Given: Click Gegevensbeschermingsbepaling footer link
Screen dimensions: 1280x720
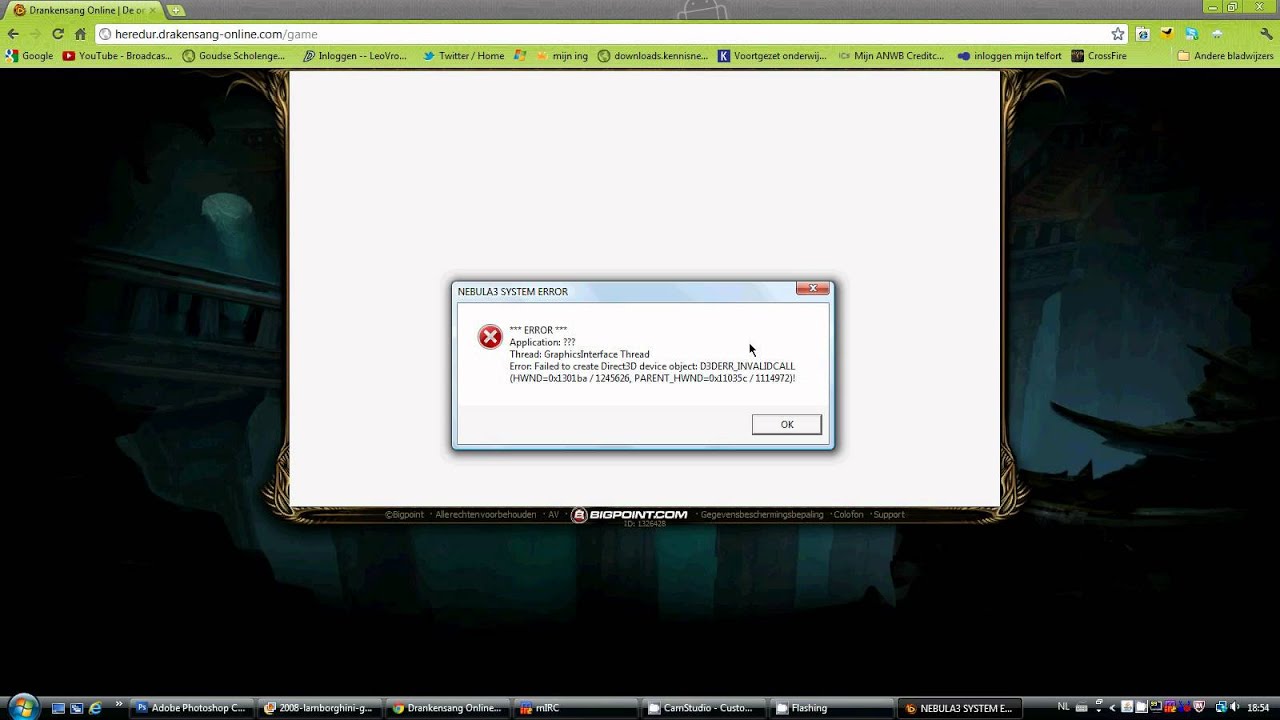Looking at the screenshot, I should [x=762, y=515].
